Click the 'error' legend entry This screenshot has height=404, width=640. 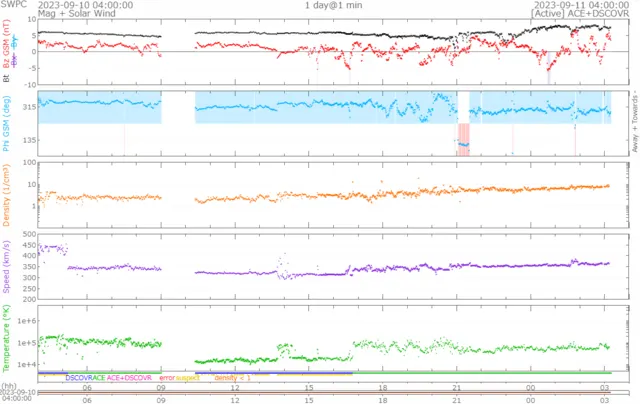(166, 378)
